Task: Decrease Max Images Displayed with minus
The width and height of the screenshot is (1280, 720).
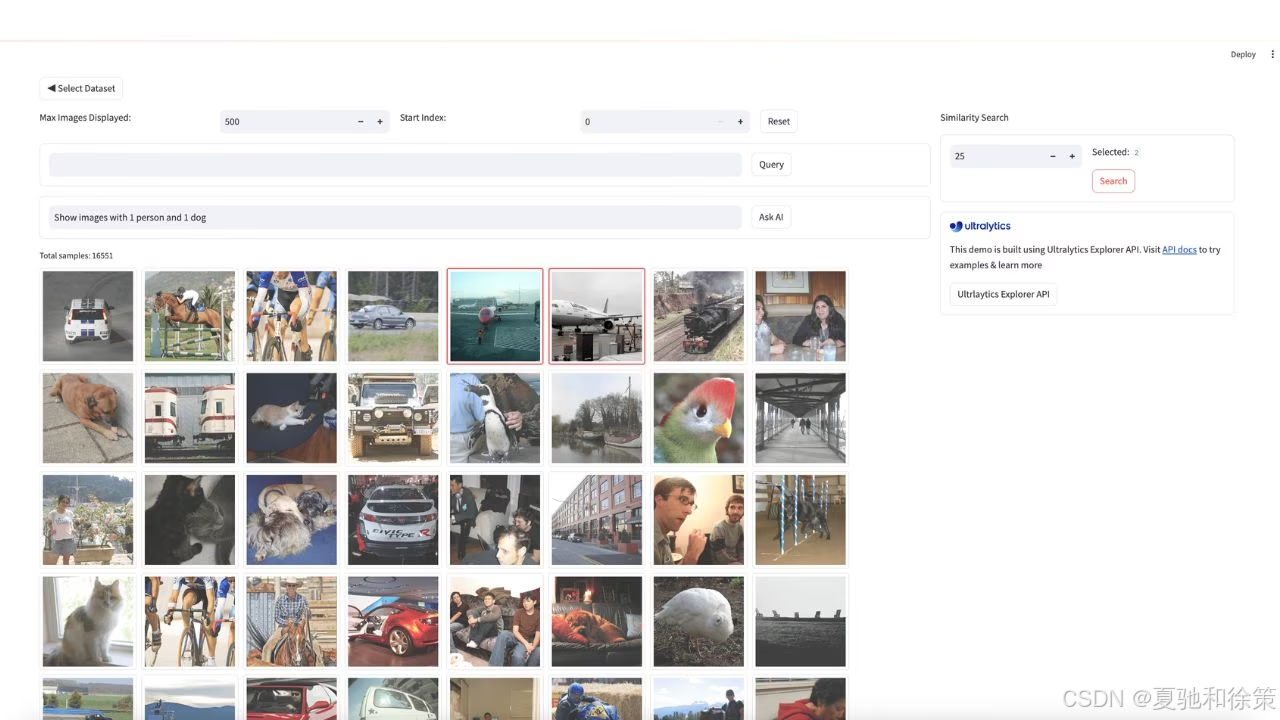Action: tap(360, 121)
